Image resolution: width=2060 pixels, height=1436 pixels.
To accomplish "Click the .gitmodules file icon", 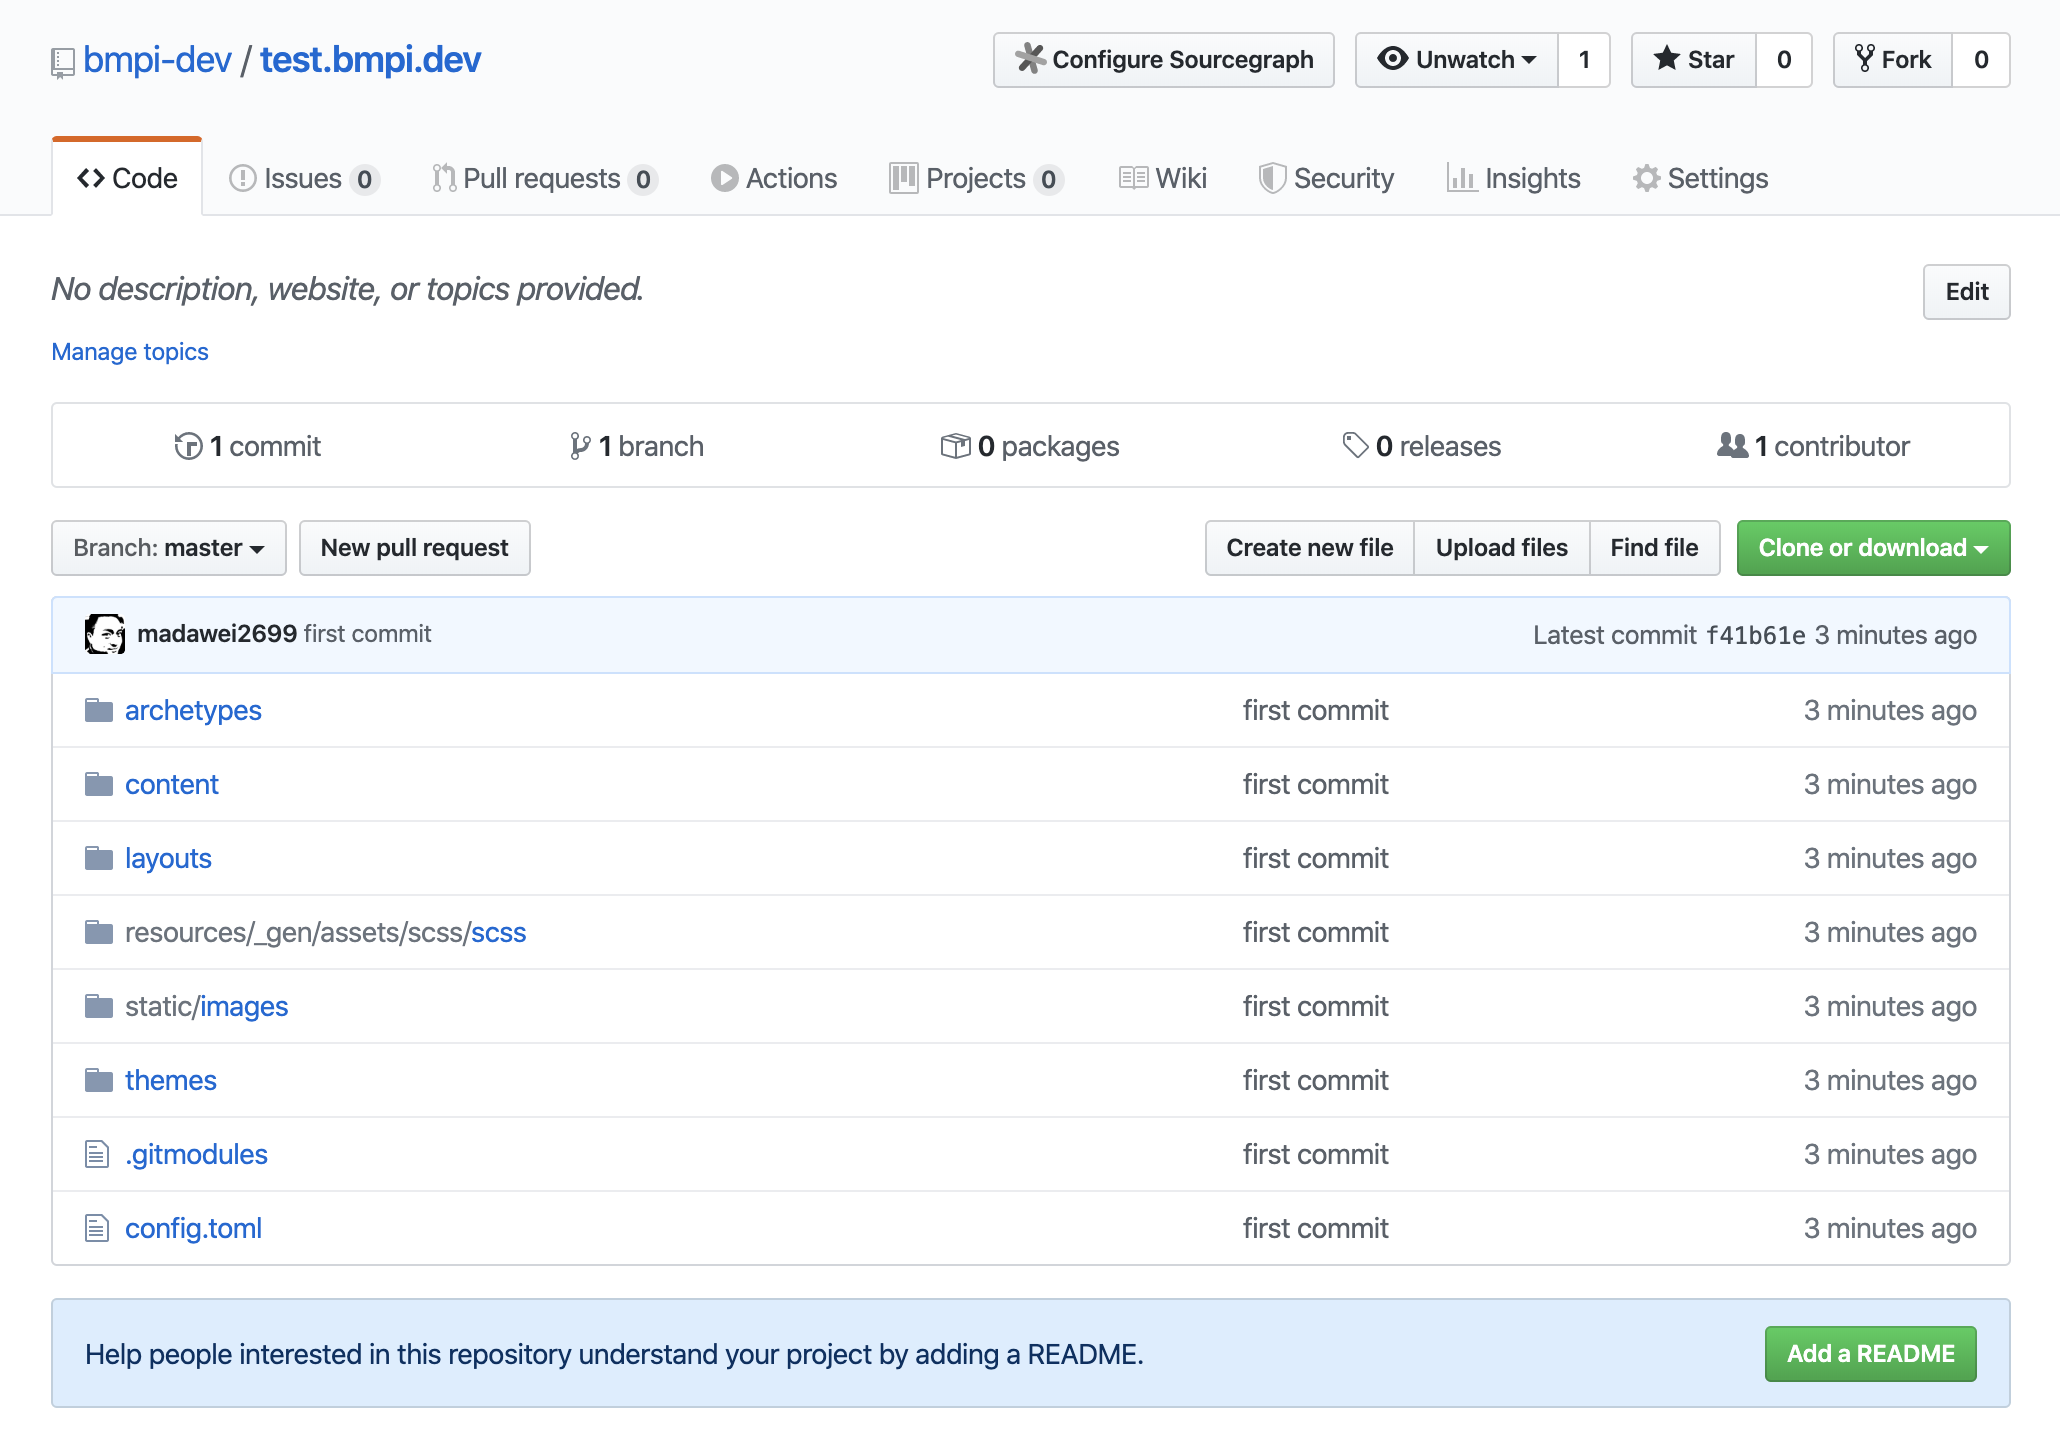I will click(97, 1154).
